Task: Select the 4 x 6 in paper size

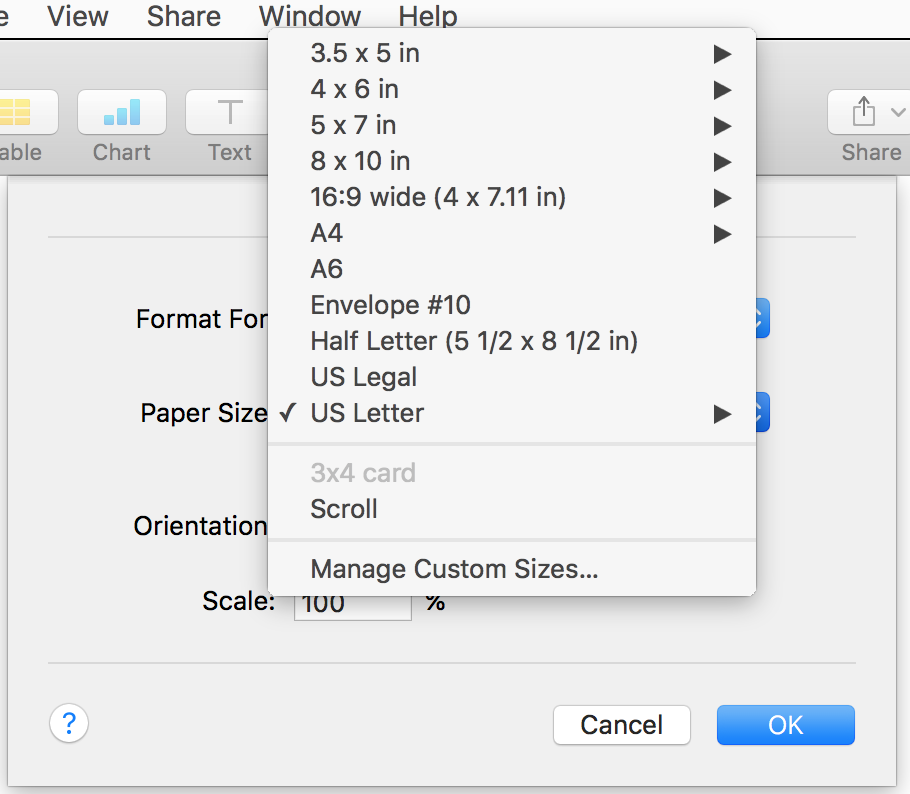Action: tap(355, 89)
